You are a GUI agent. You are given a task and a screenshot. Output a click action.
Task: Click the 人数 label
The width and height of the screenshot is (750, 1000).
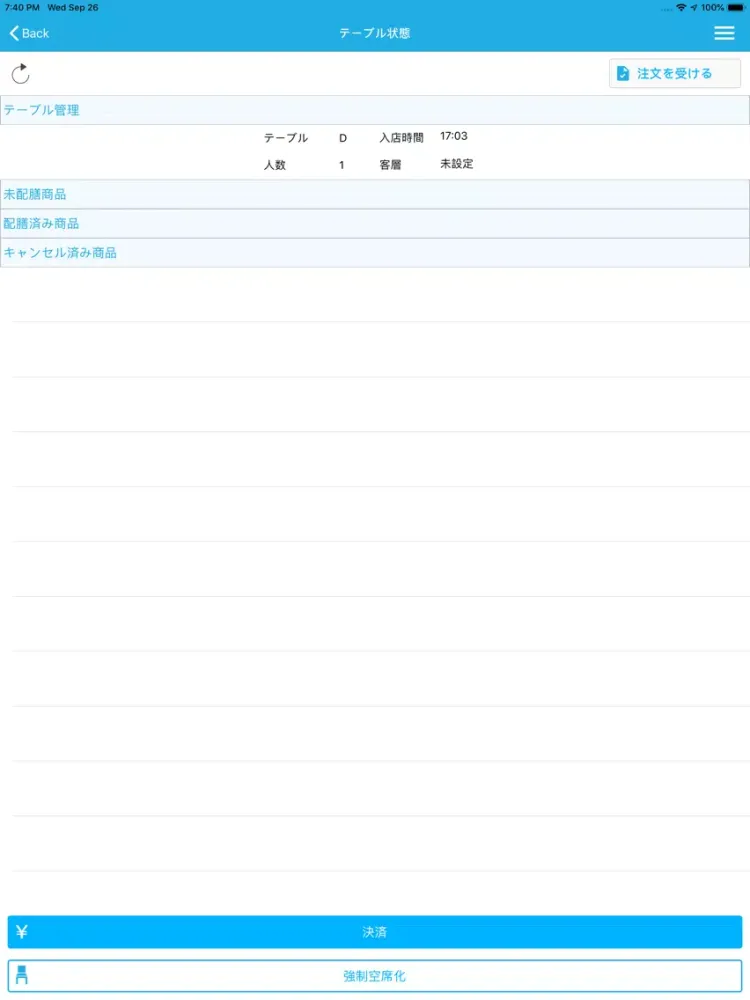coord(275,165)
